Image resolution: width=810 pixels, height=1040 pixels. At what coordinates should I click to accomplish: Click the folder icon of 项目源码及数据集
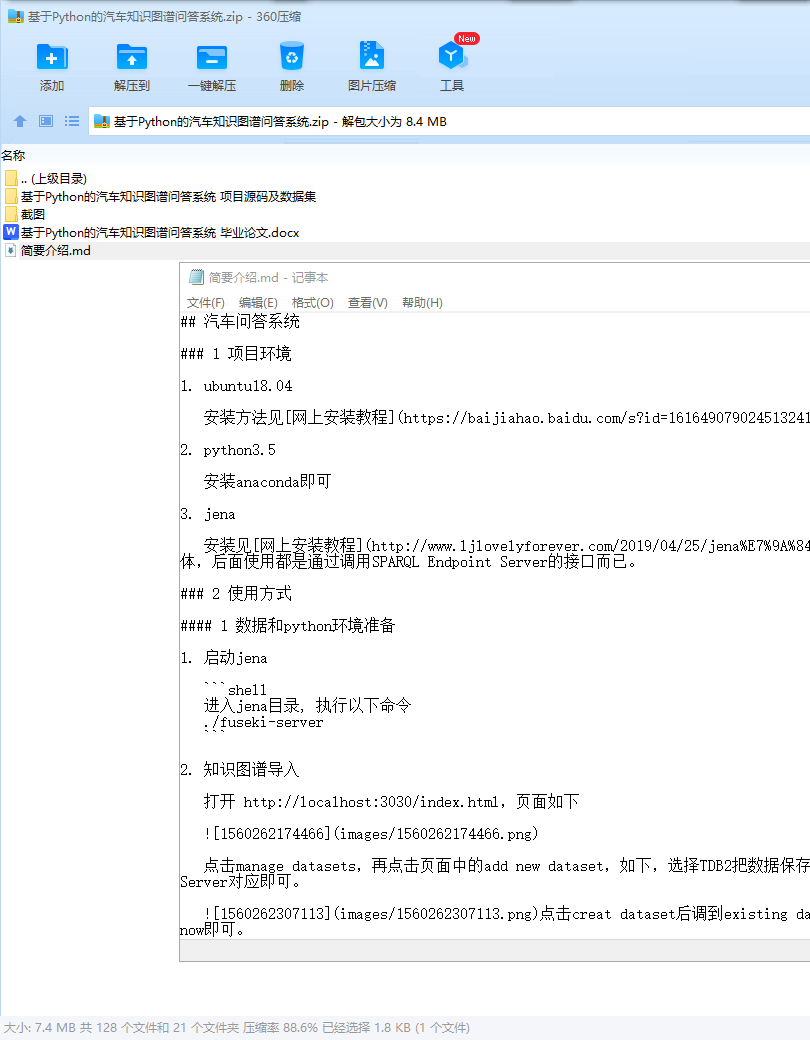pyautogui.click(x=11, y=196)
